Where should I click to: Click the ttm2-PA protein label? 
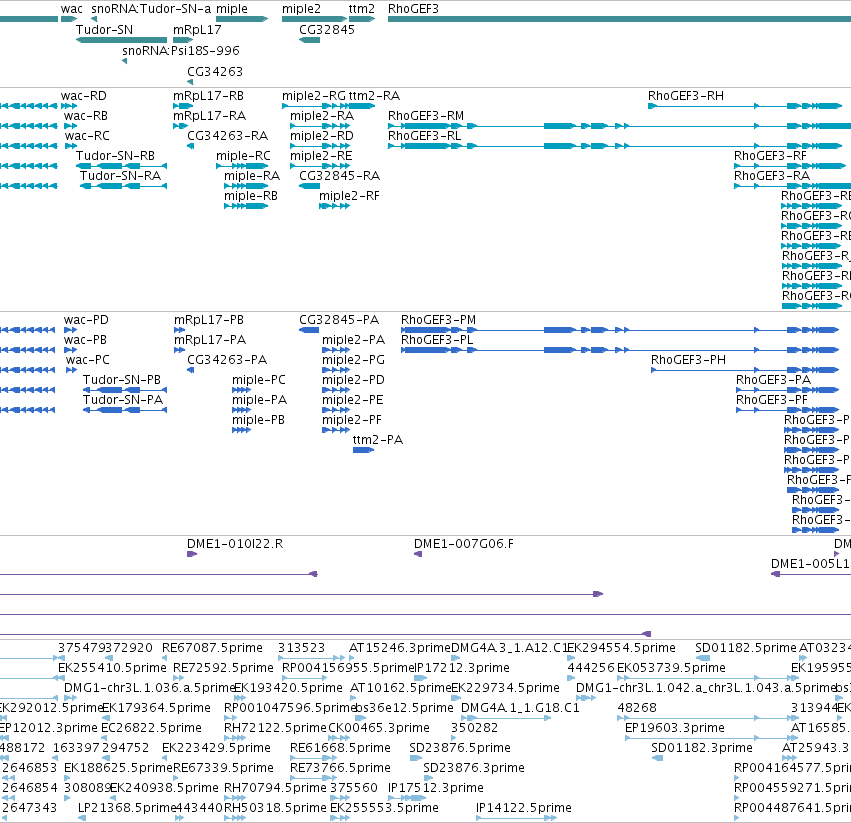[378, 440]
